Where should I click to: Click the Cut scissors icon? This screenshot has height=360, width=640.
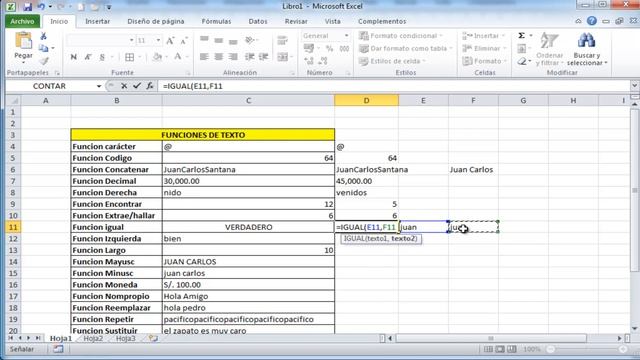pyautogui.click(x=43, y=36)
